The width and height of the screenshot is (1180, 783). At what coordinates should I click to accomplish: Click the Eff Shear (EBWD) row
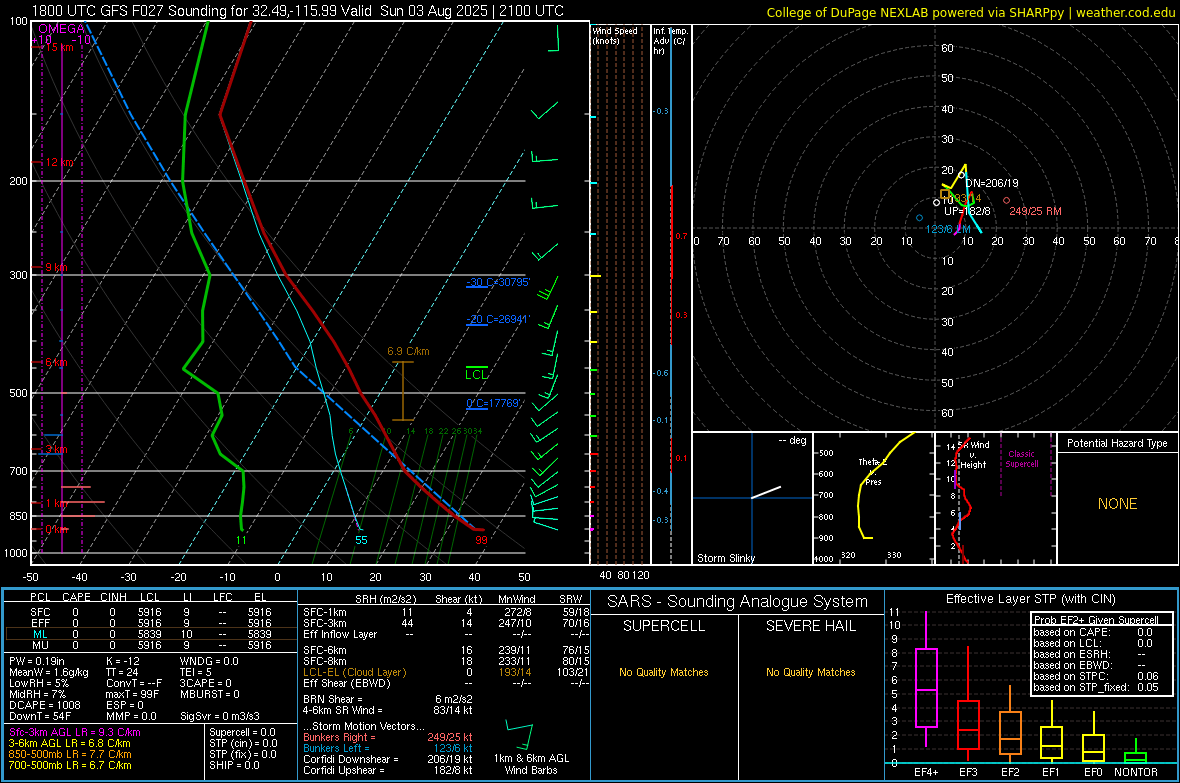pyautogui.click(x=446, y=683)
